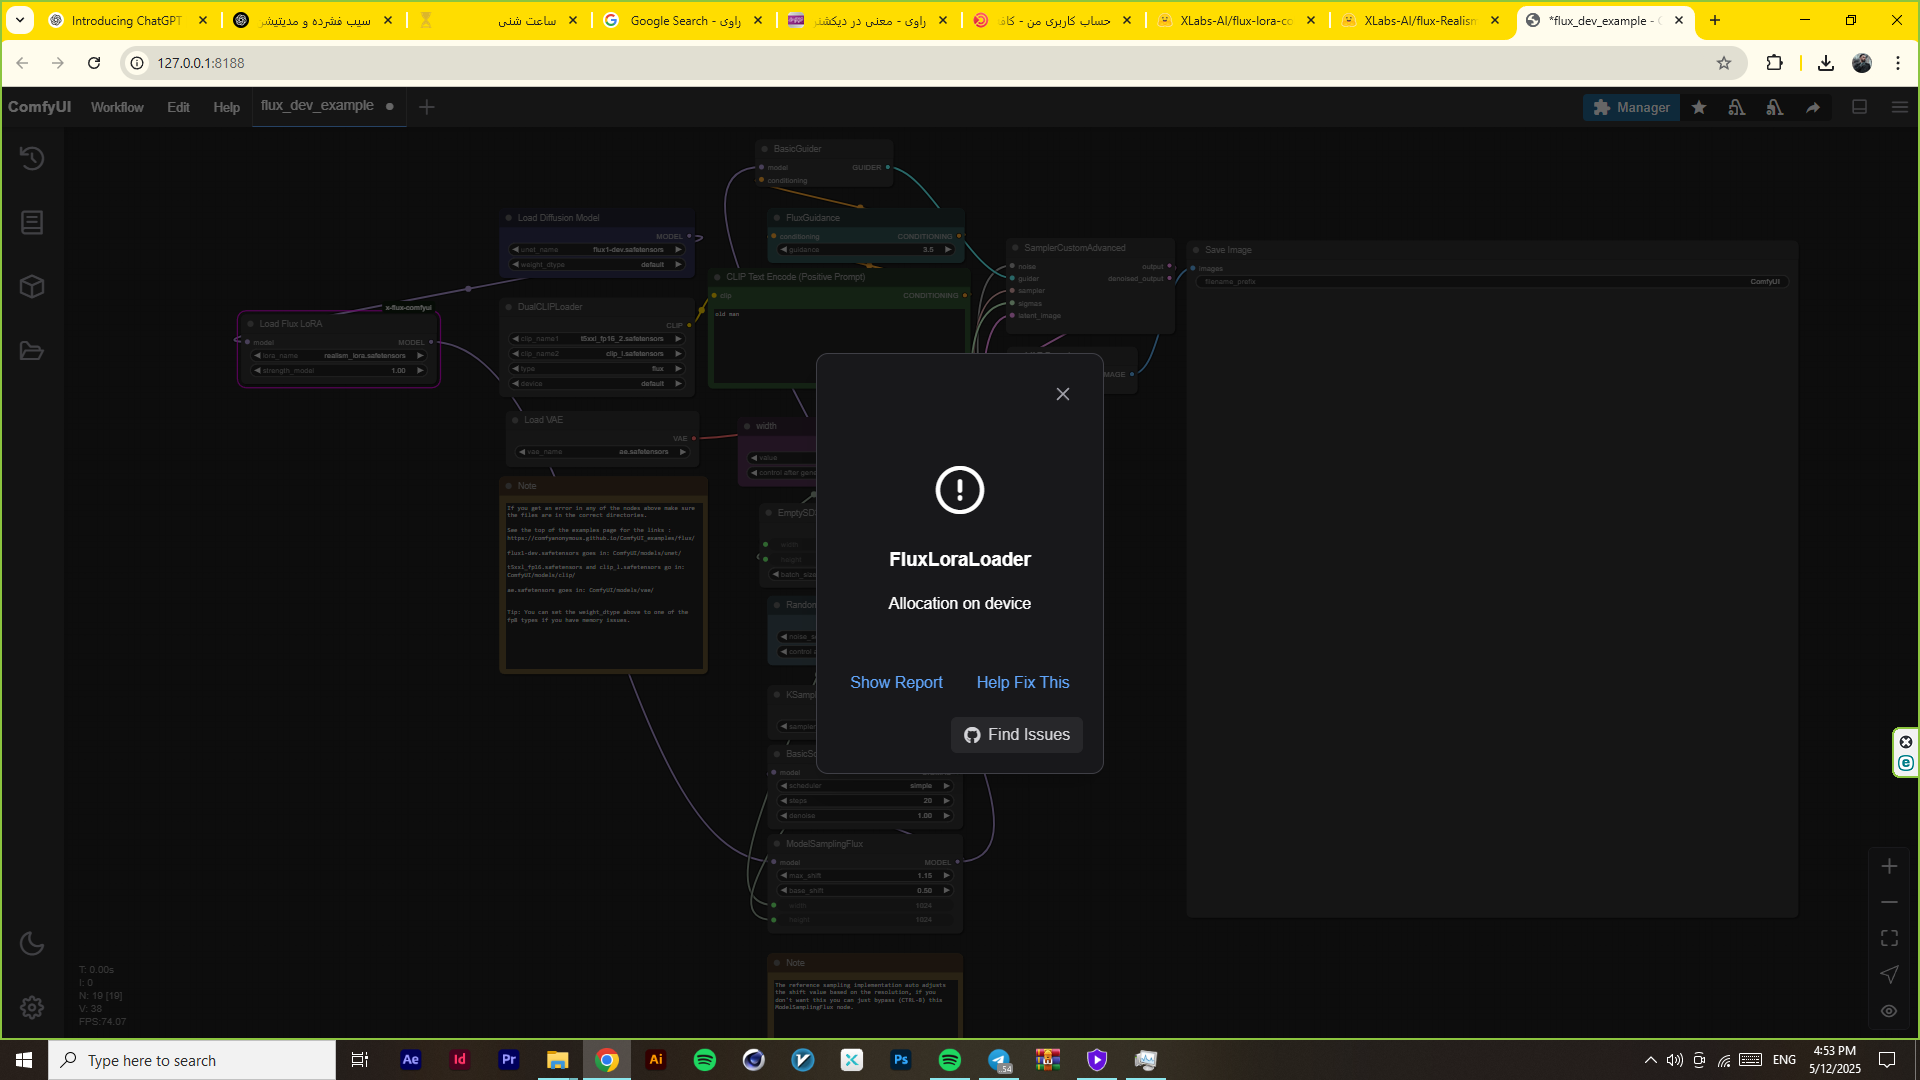Click the star favorites icon in top bar
Screen dimensions: 1920x1080
(1699, 107)
